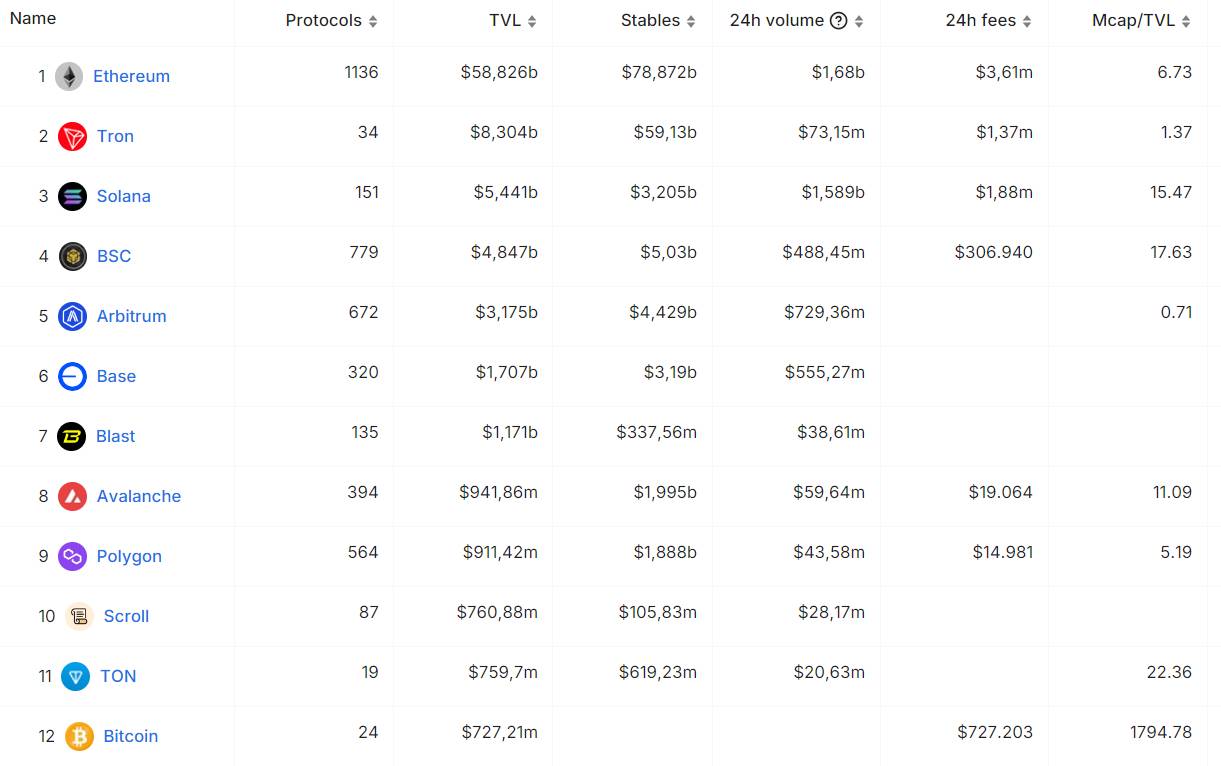Open the Polygon chain link
This screenshot has height=766, width=1221.
[x=129, y=556]
